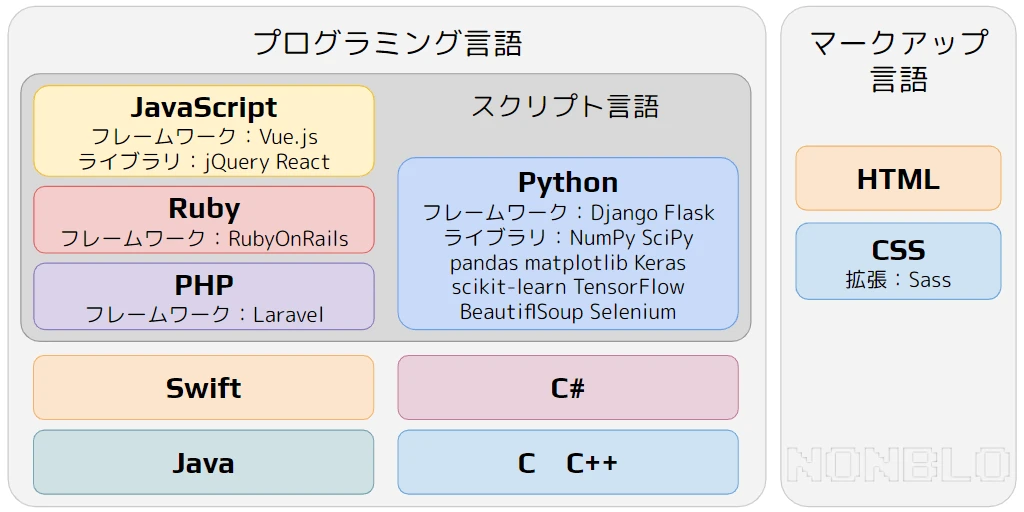The image size is (1024, 512).
Task: Click the JavaScript box heading
Action: tap(204, 107)
